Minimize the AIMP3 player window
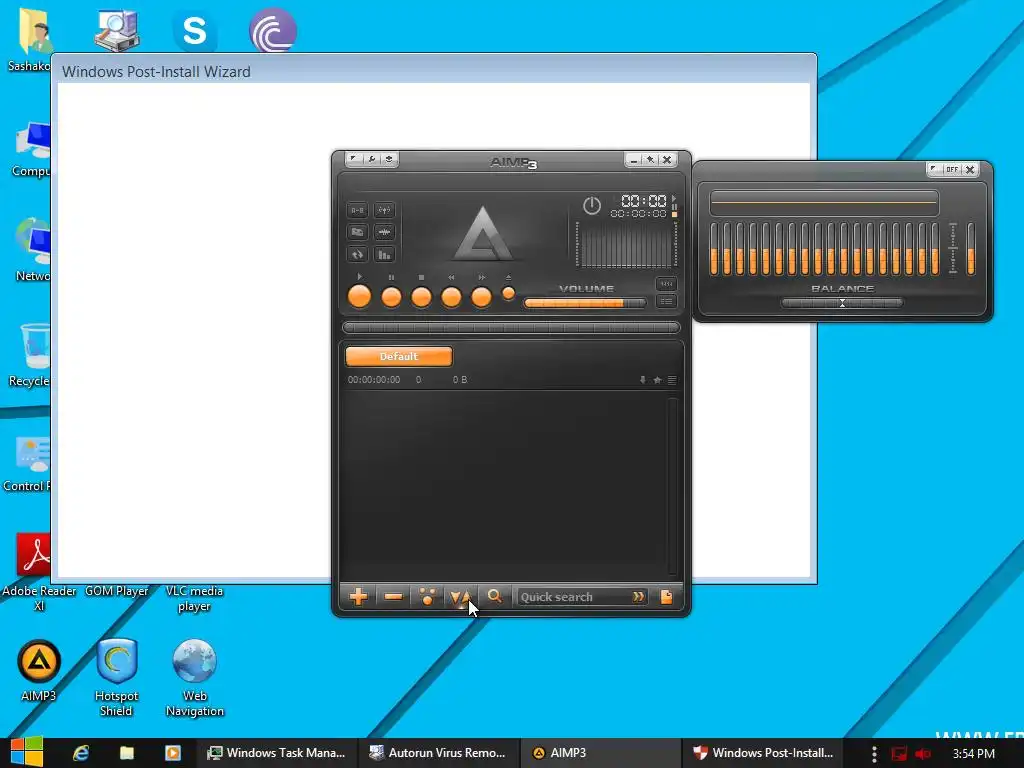 click(633, 159)
